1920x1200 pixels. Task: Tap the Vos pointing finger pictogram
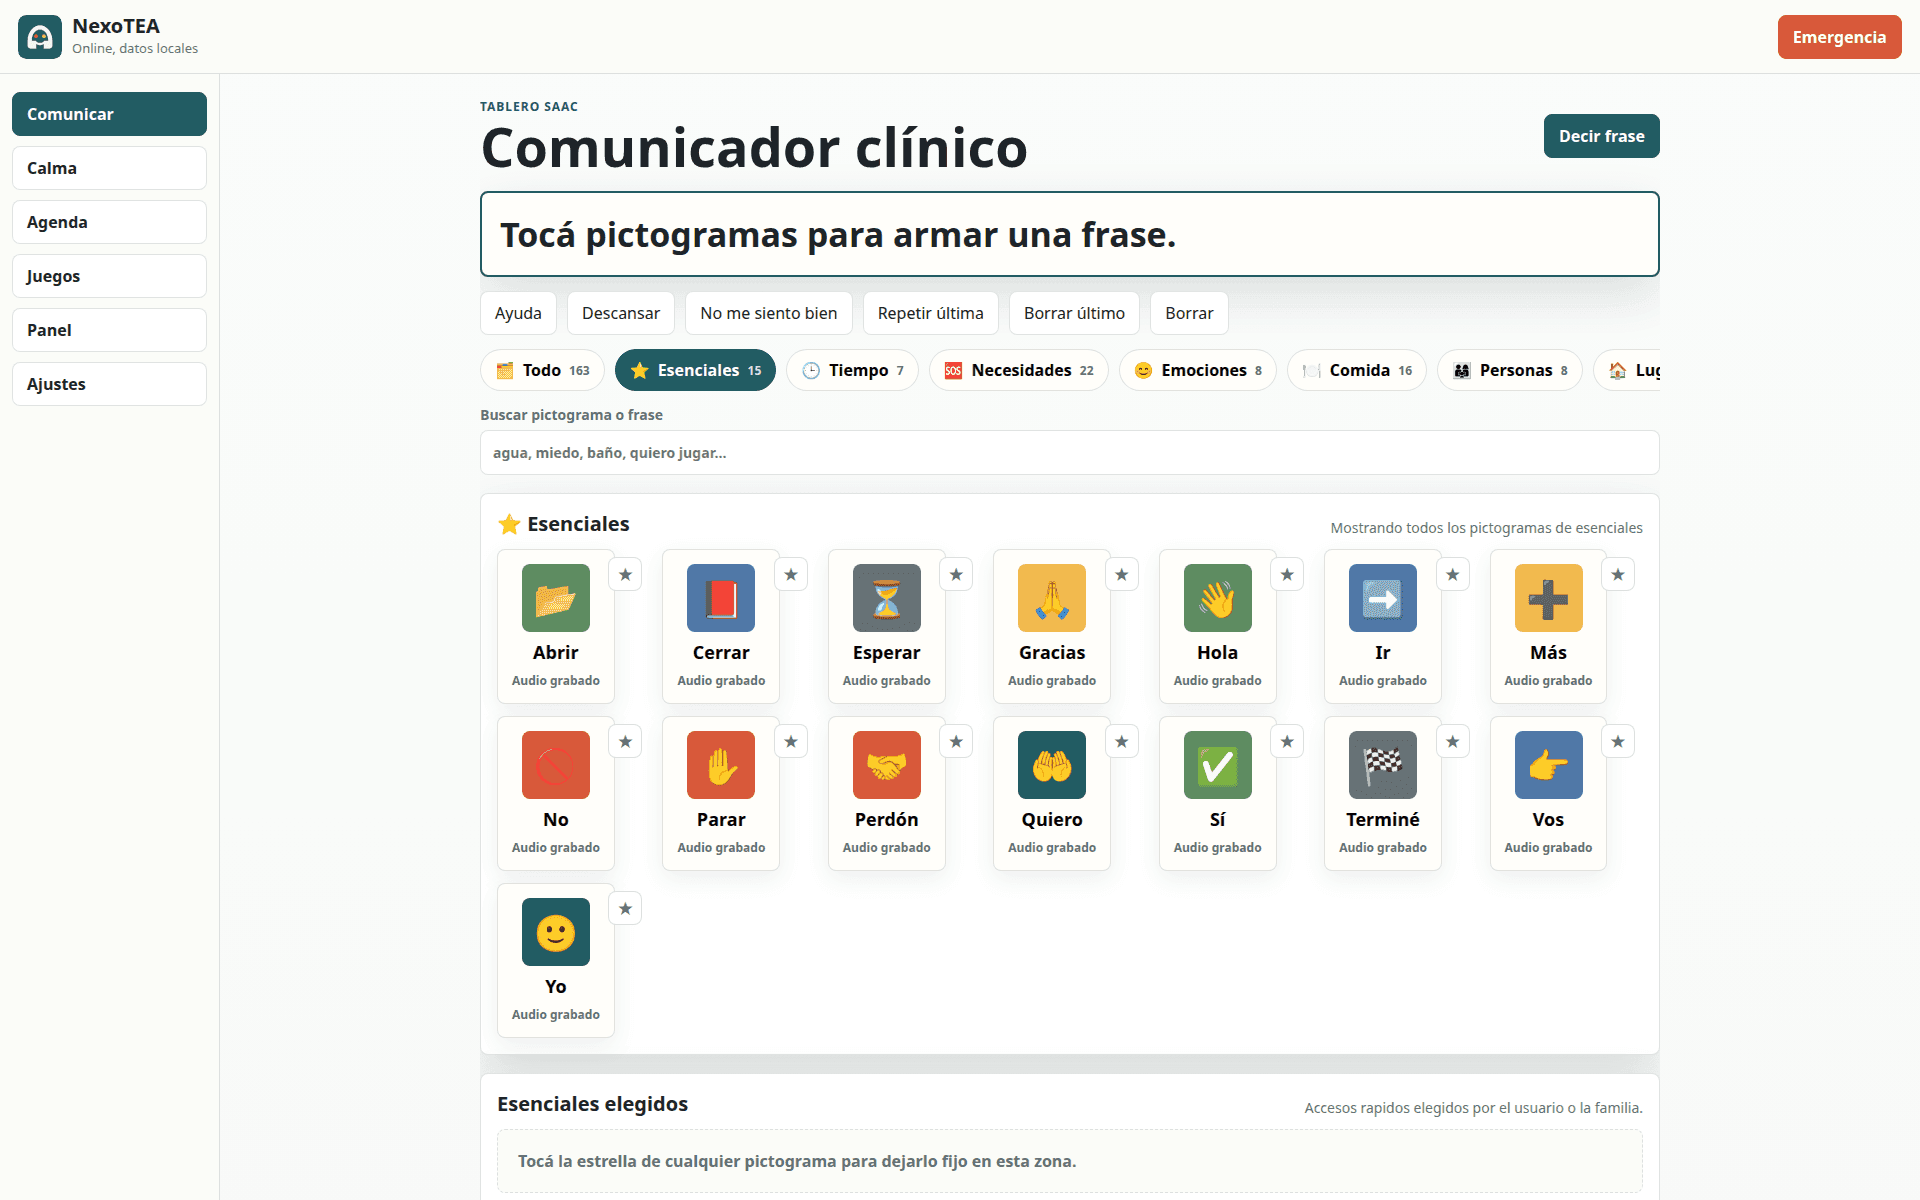(x=1548, y=793)
